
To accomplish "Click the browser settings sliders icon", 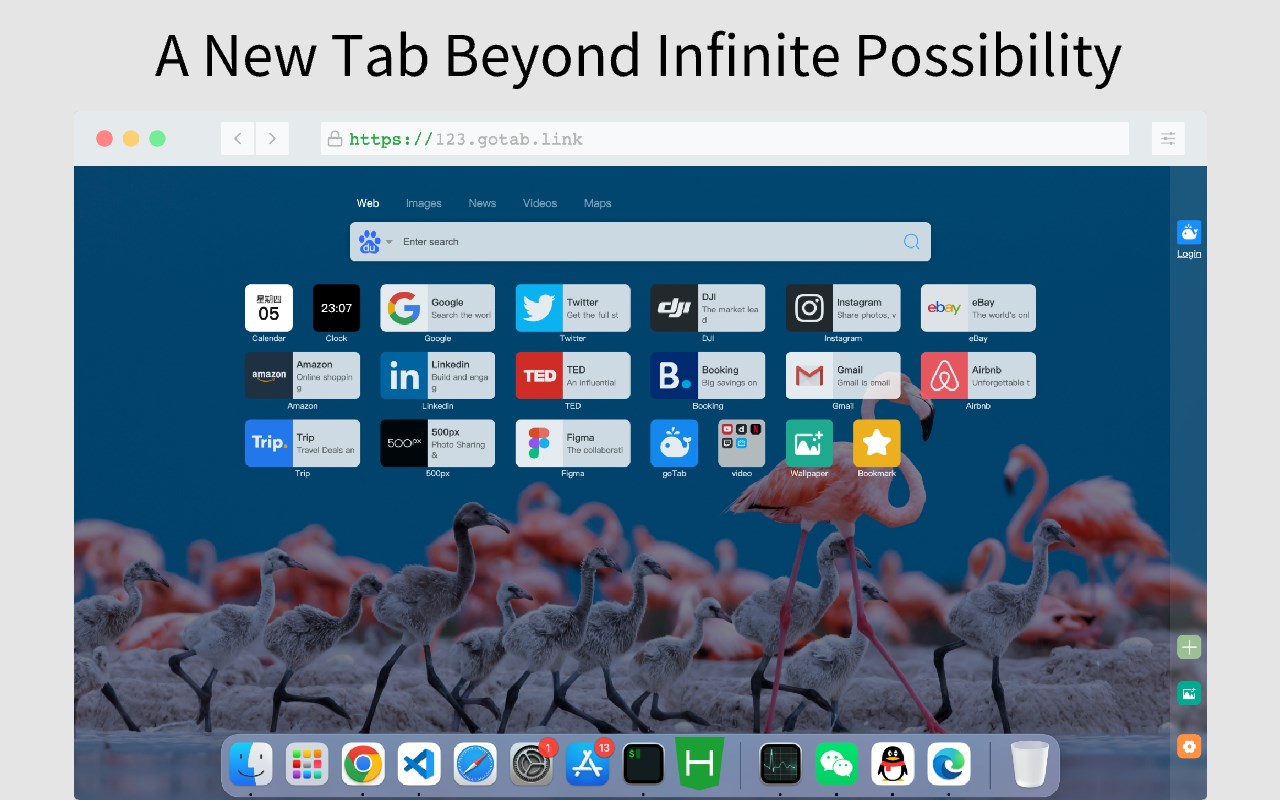I will [x=1168, y=139].
